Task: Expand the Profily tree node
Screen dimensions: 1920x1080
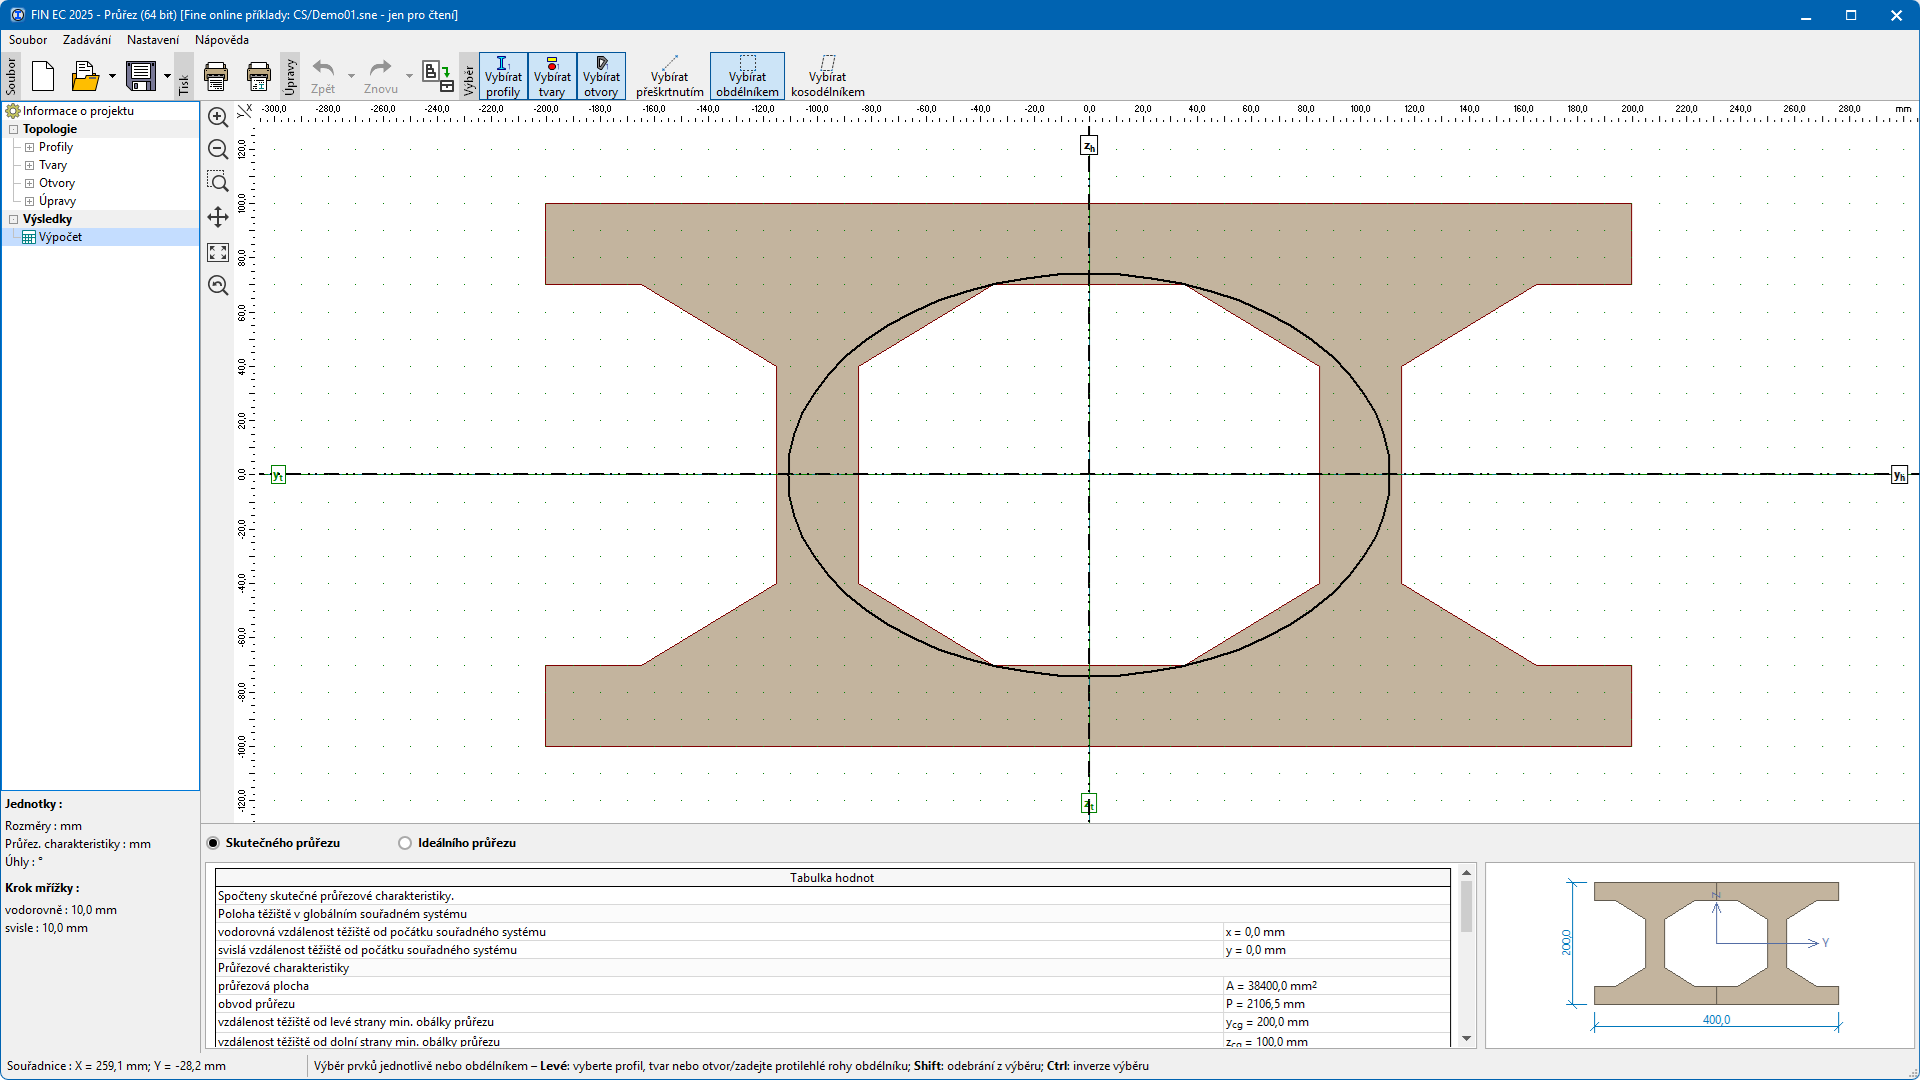Action: 30,147
